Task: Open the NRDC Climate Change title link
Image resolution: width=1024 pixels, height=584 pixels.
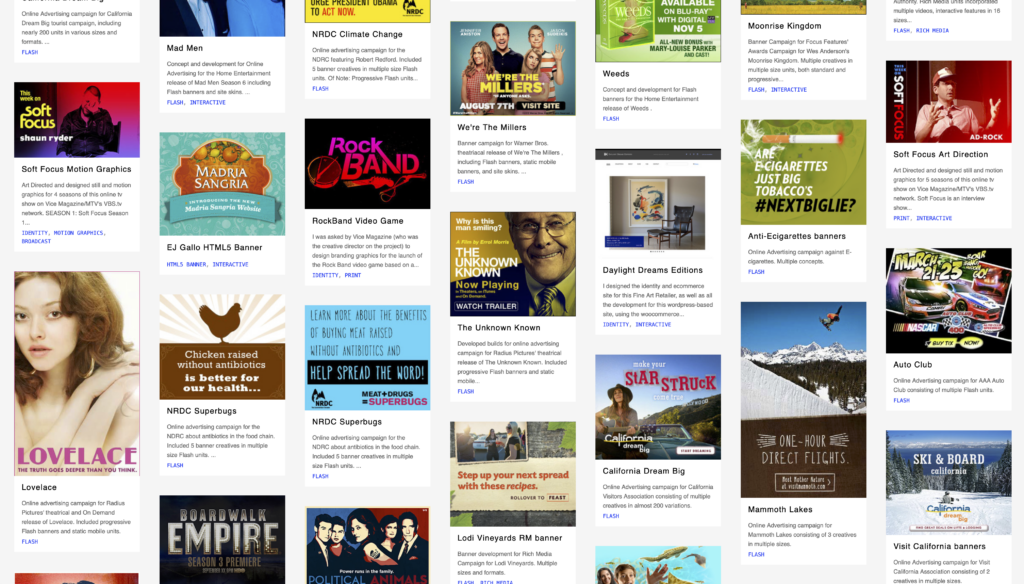Action: (357, 34)
